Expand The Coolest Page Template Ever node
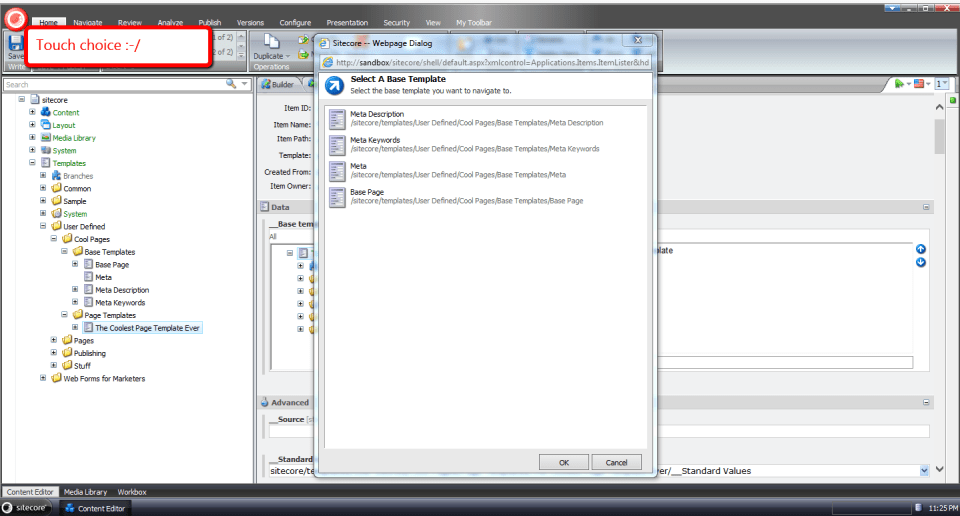Viewport: 960px width, 516px height. pos(75,327)
